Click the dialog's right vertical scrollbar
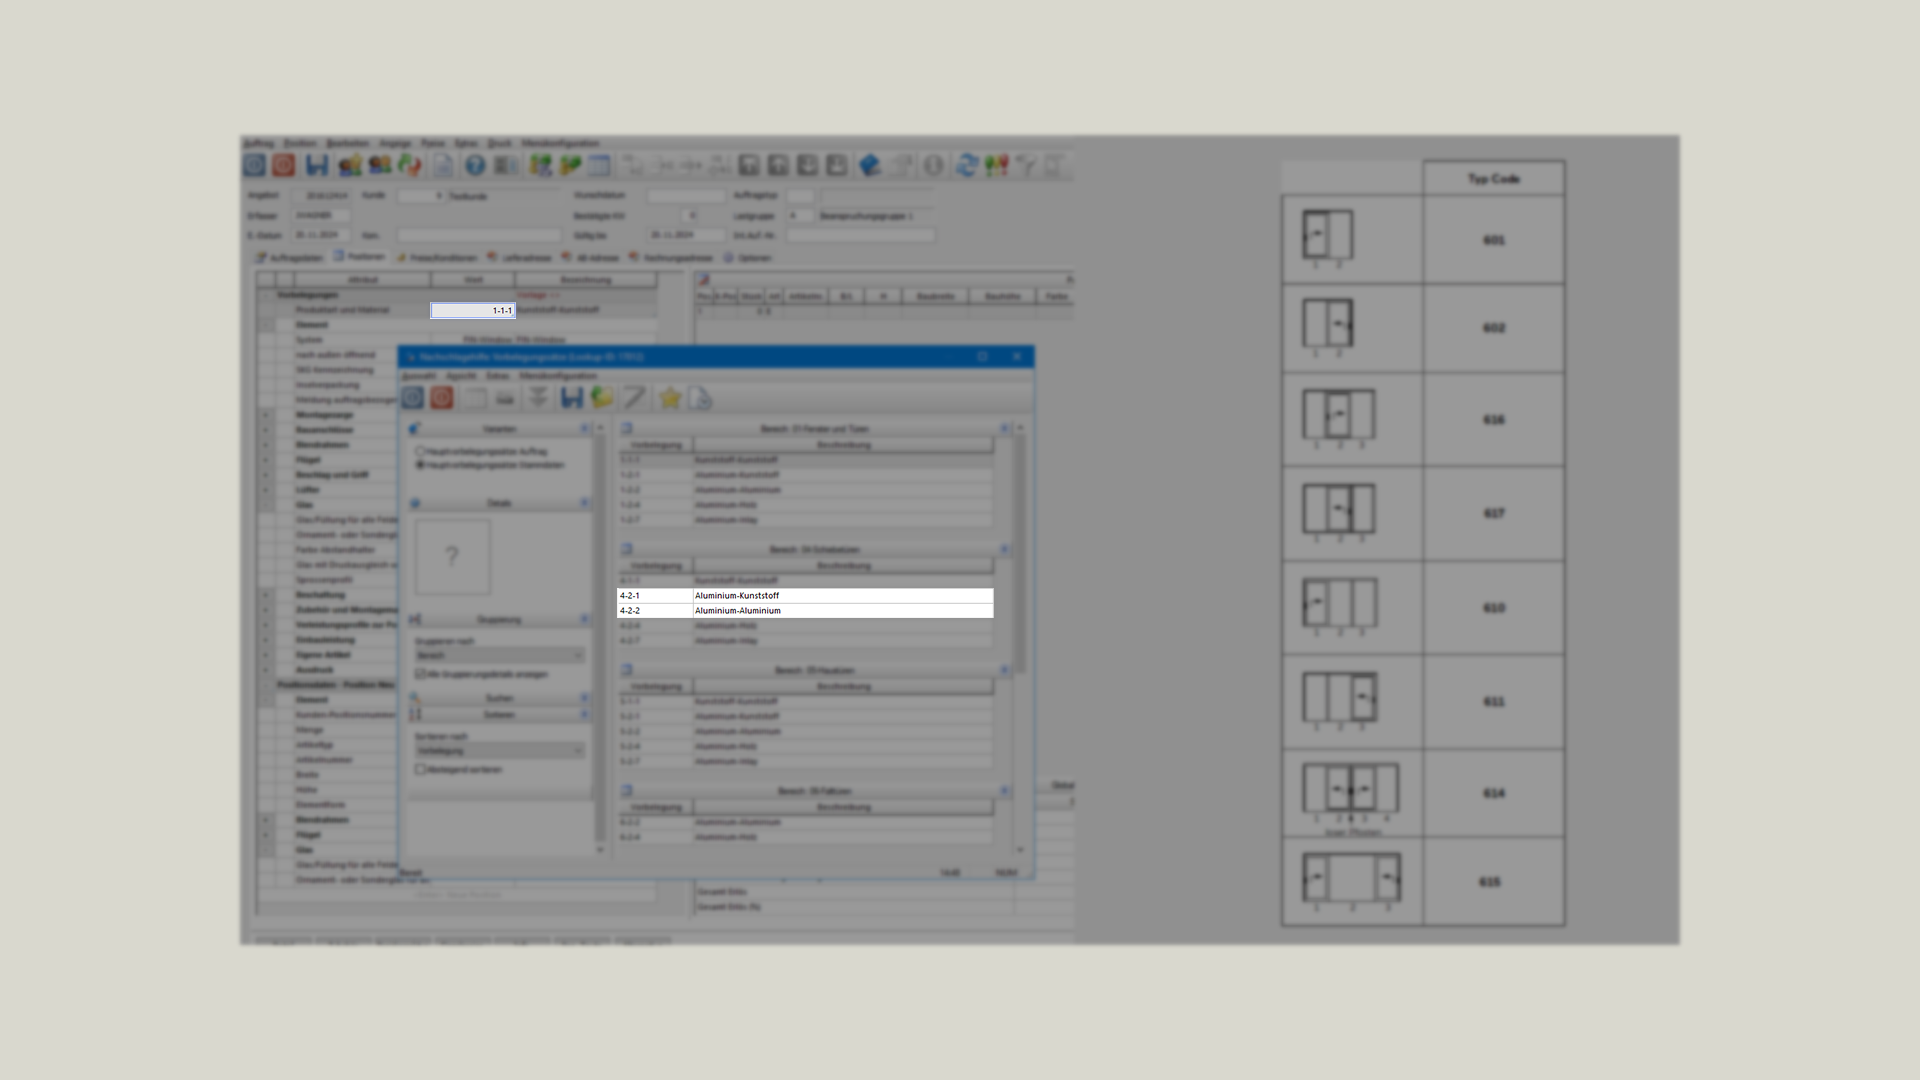 (1021, 640)
